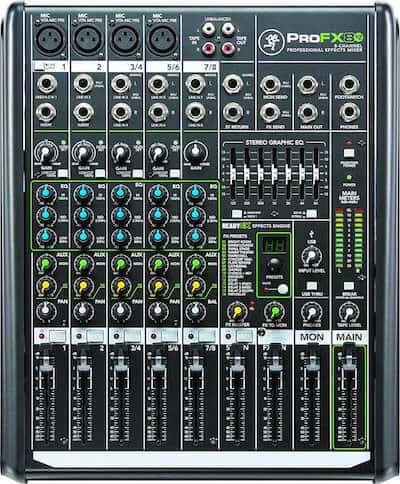Toggle the graphic EQ Main Mix/Mon switch
The height and width of the screenshot is (484, 400).
[237, 214]
